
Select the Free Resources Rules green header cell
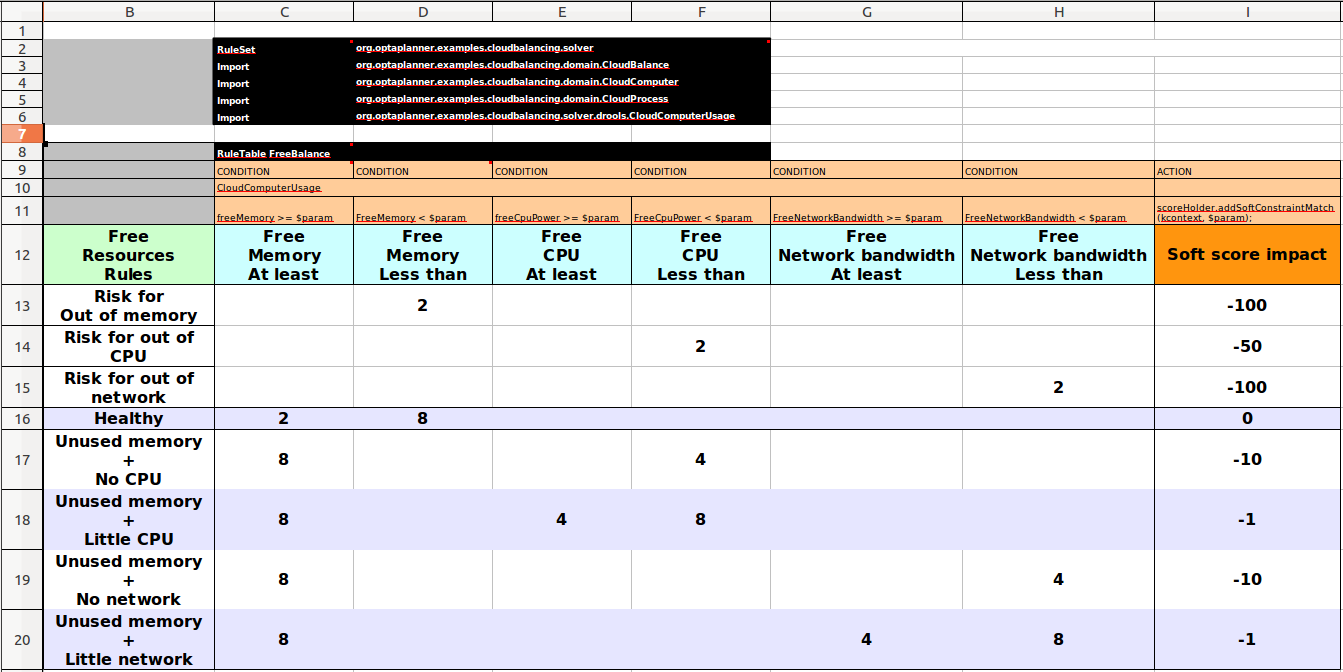click(128, 255)
